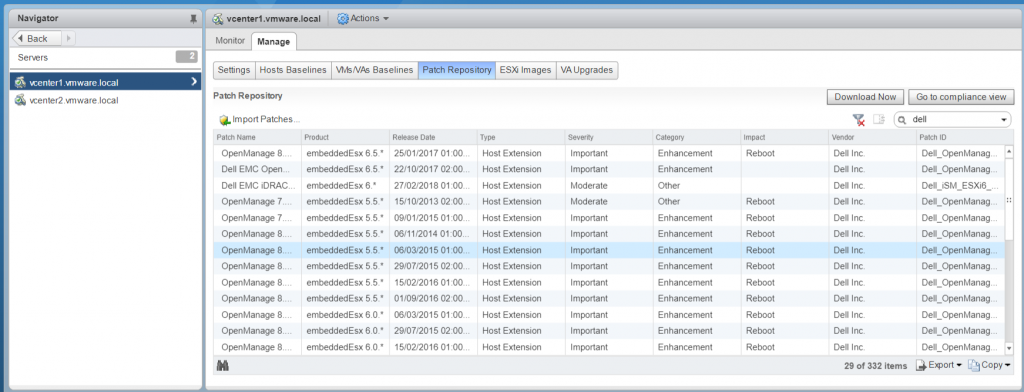Screen dimensions: 1024x392
Task: Sort by Severity column header
Action: click(608, 137)
